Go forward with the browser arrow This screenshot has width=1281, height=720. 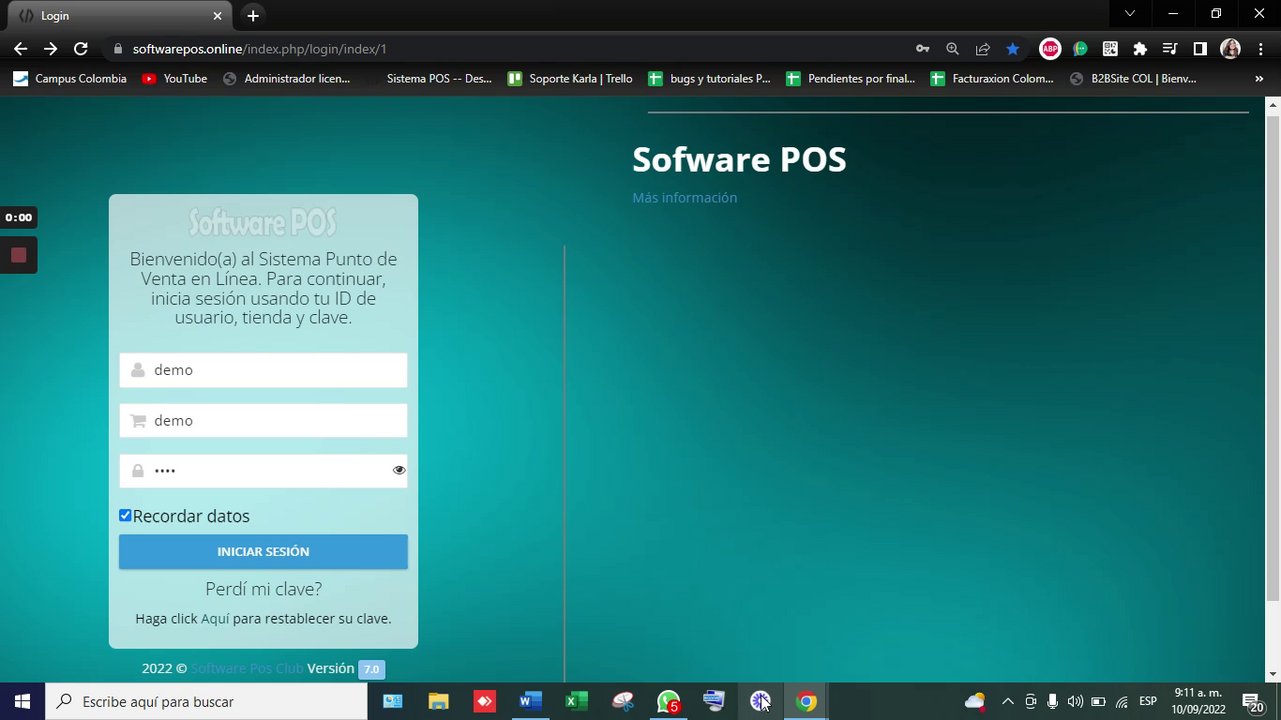point(51,48)
